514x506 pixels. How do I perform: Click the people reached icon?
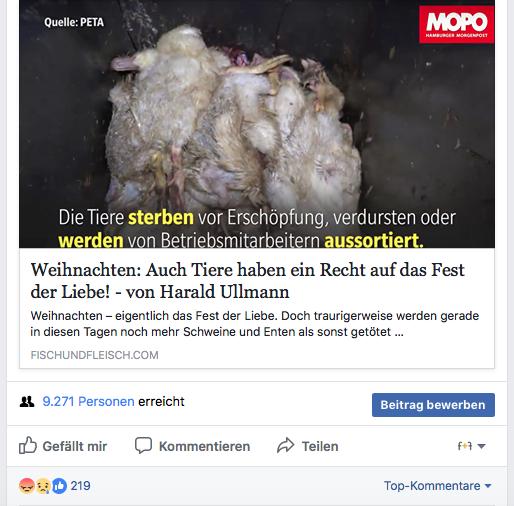(27, 402)
